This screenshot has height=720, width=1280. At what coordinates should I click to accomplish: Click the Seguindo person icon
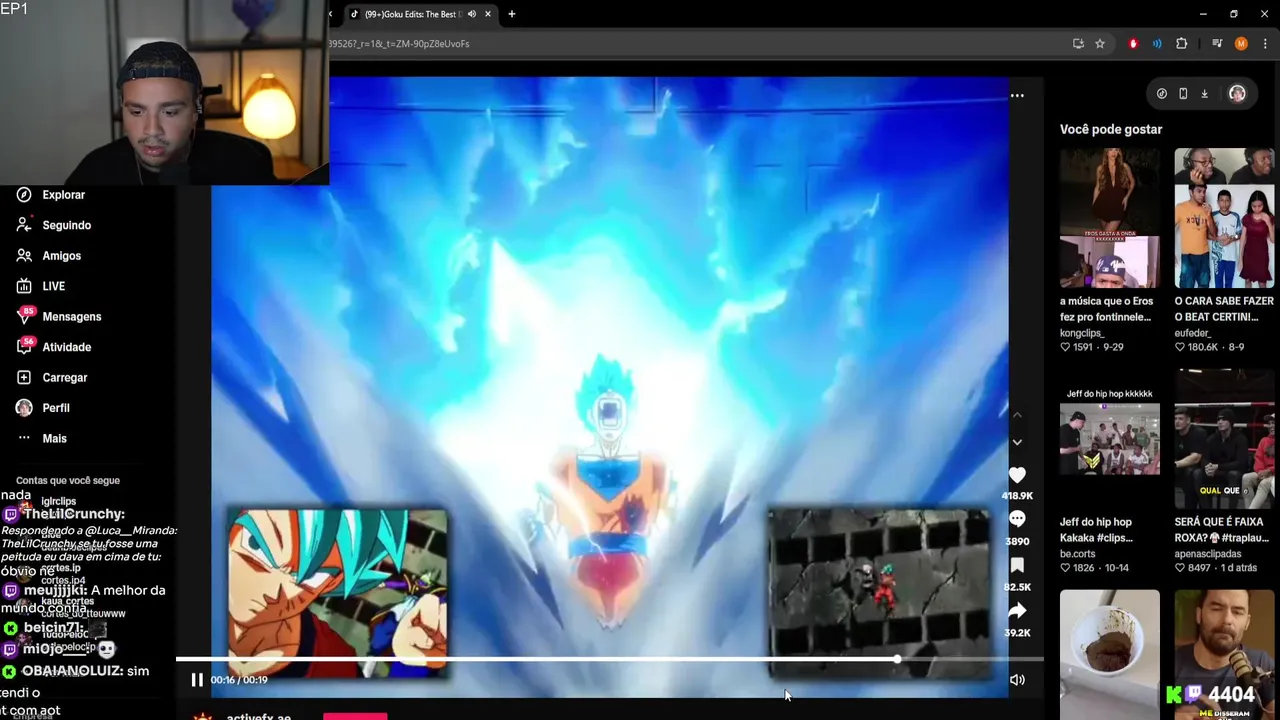click(x=24, y=225)
